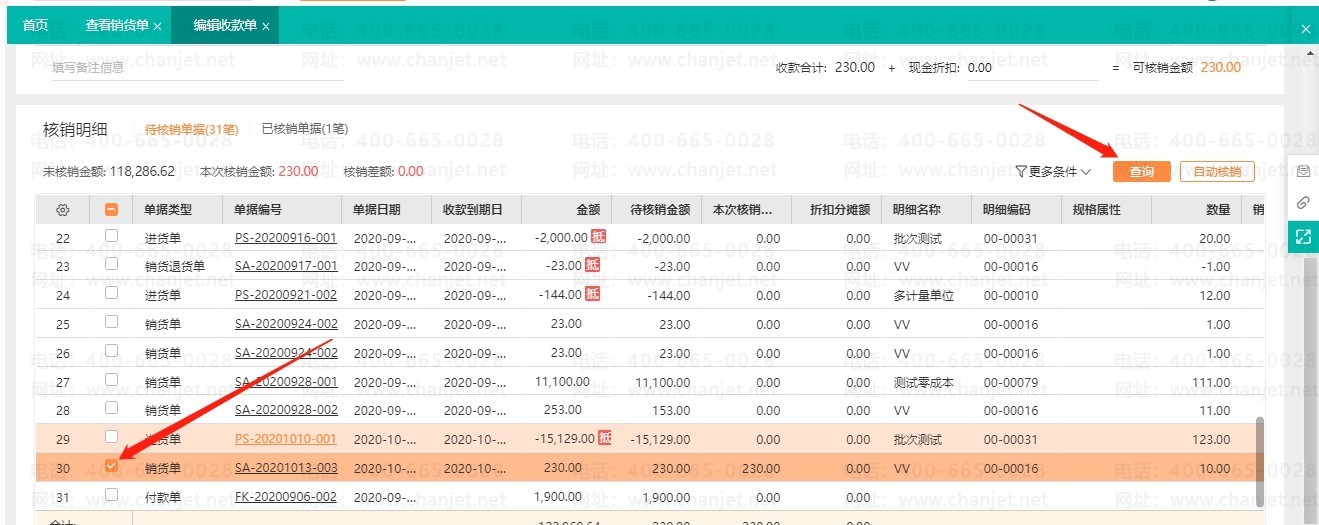This screenshot has height=525, width=1319.
Task: Switch to the 查看销货单 tab
Action: click(116, 26)
